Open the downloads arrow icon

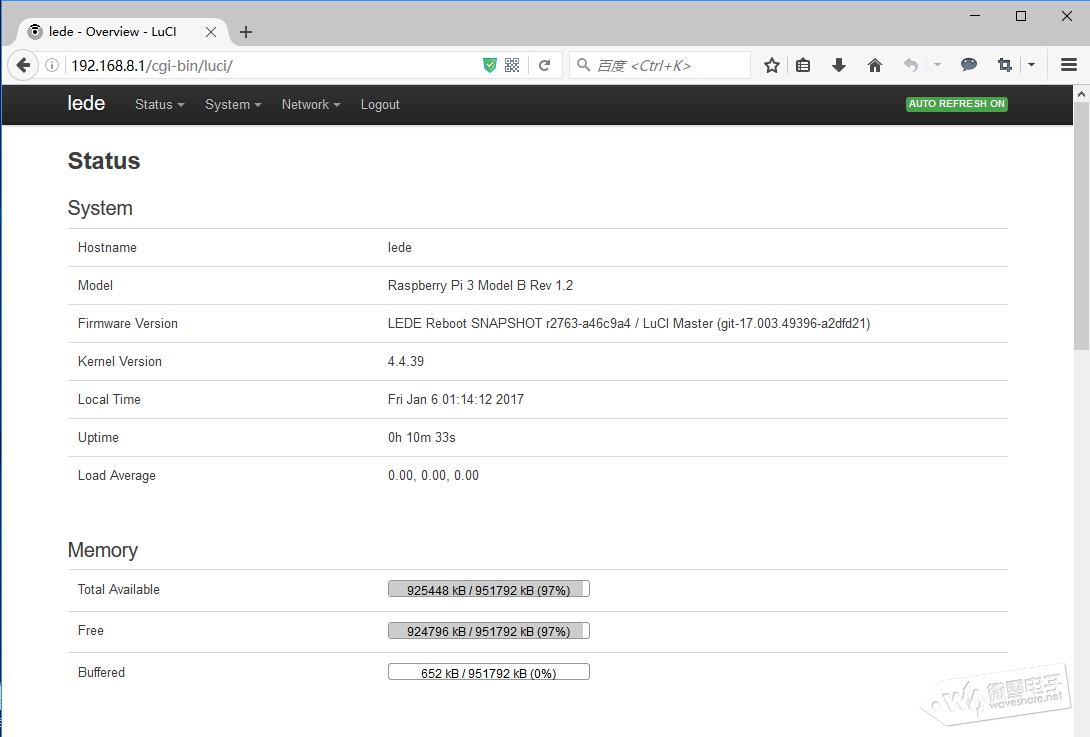point(839,65)
